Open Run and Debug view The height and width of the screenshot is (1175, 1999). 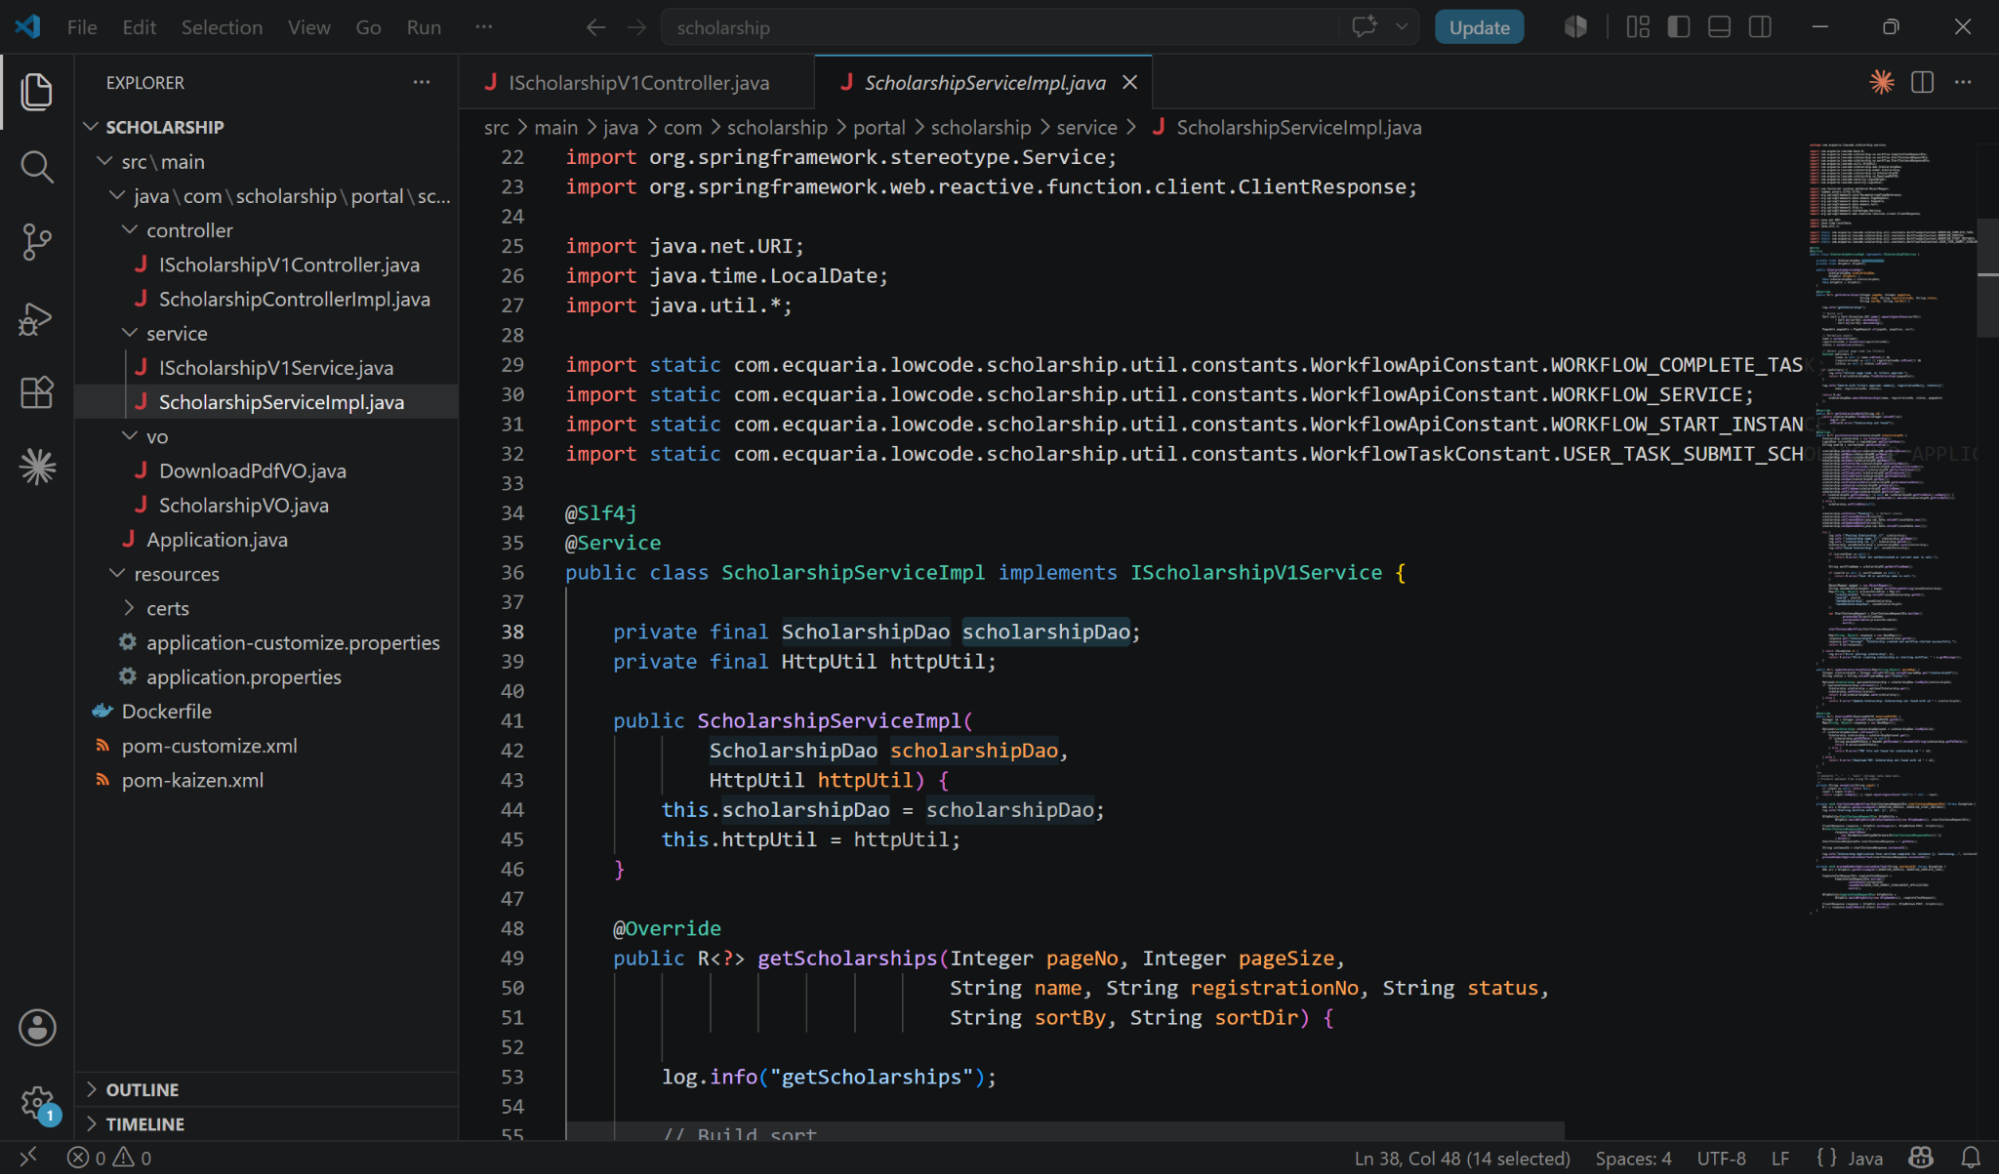coord(37,318)
